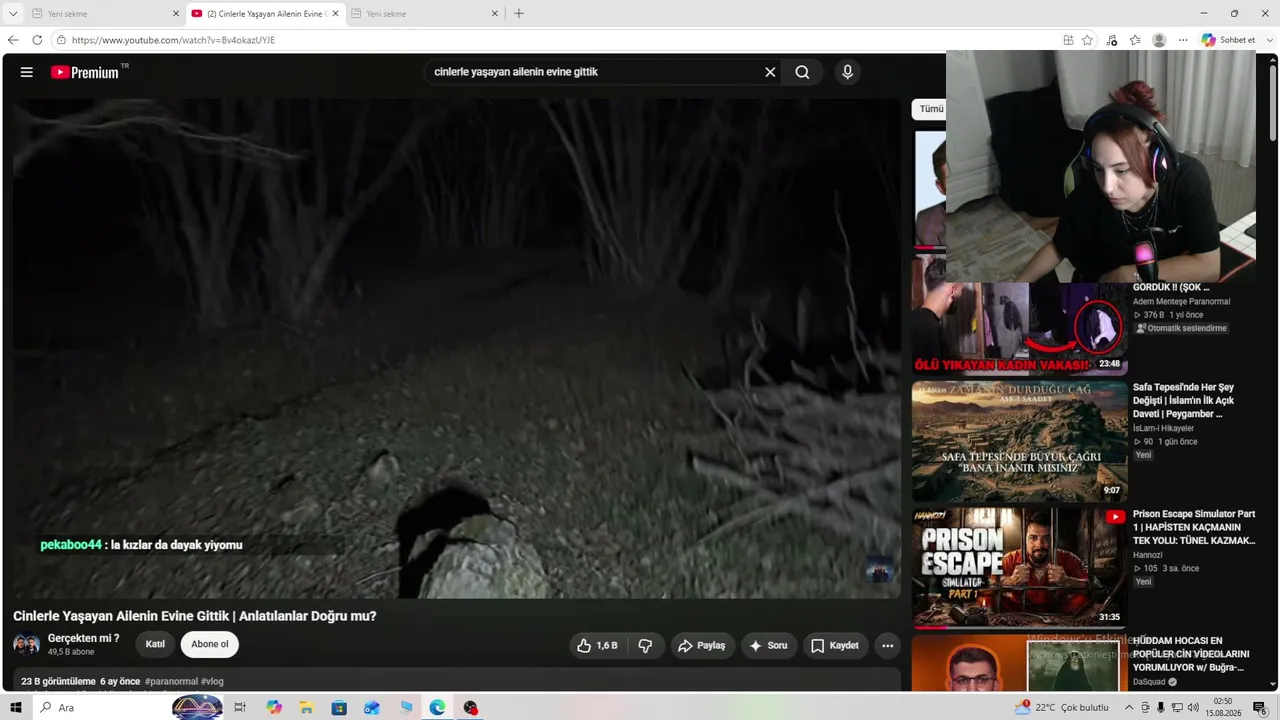The image size is (1280, 720).
Task: Dislike the video with the thumbs-down icon
Action: [x=645, y=646]
